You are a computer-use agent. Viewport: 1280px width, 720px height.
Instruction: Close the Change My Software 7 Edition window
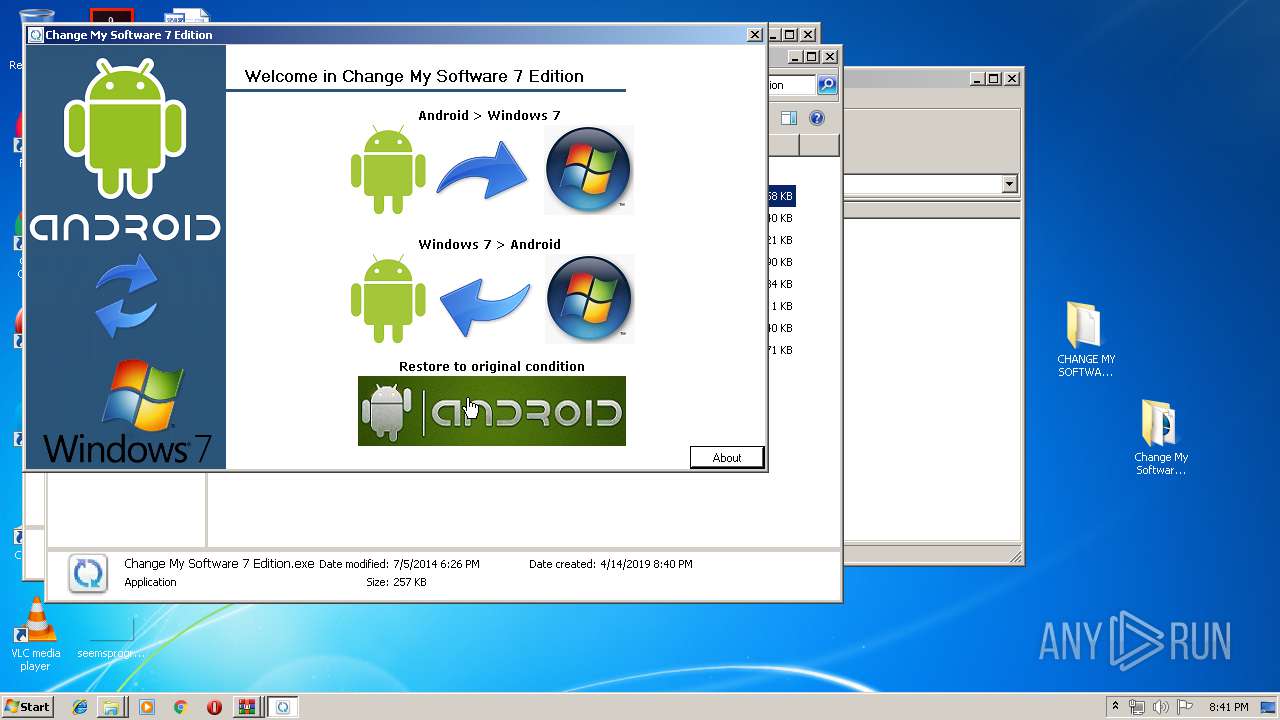[754, 35]
